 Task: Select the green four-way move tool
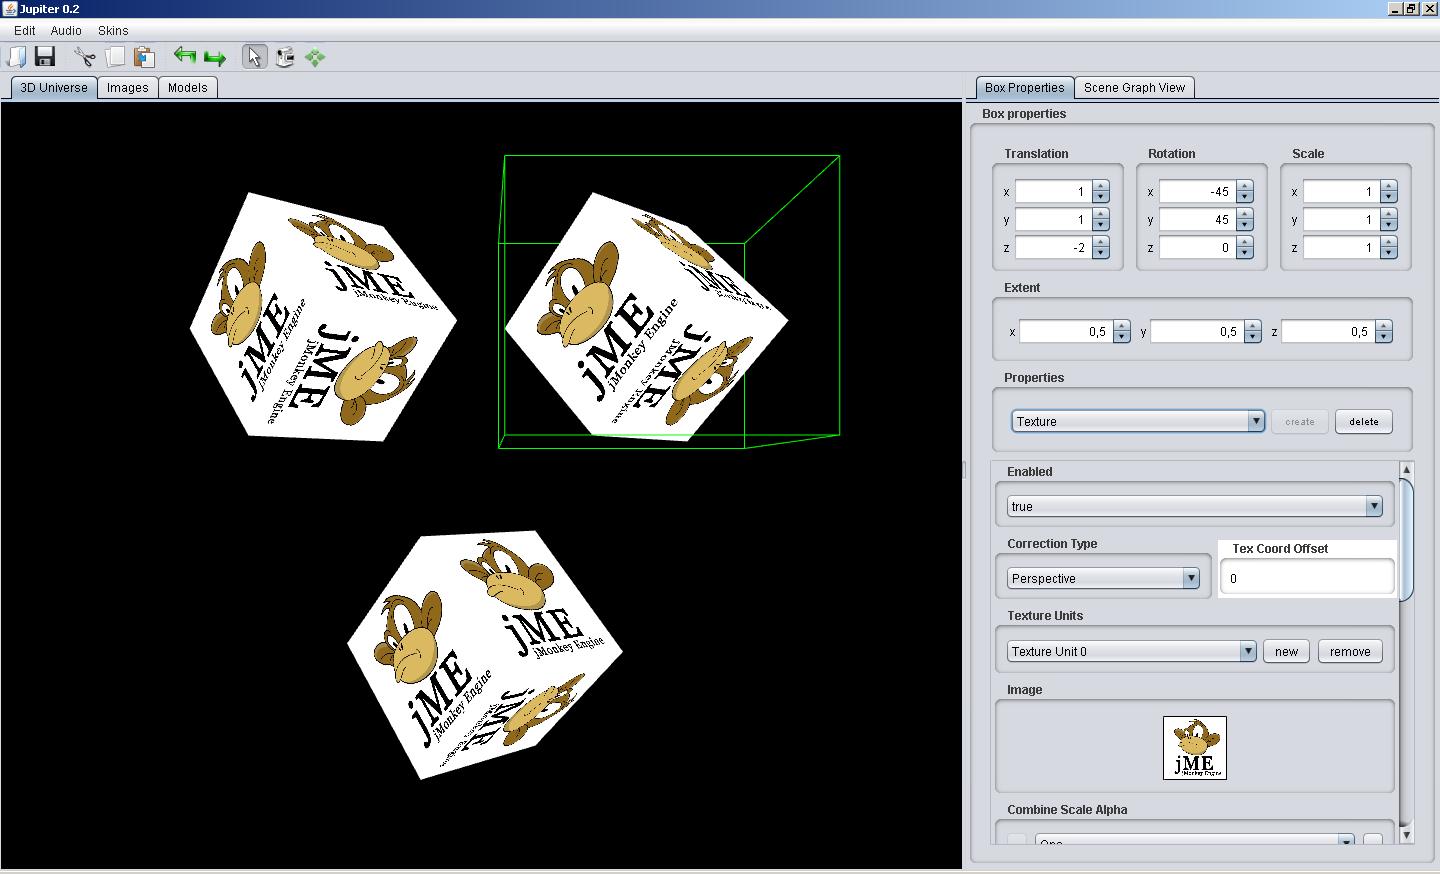(315, 58)
